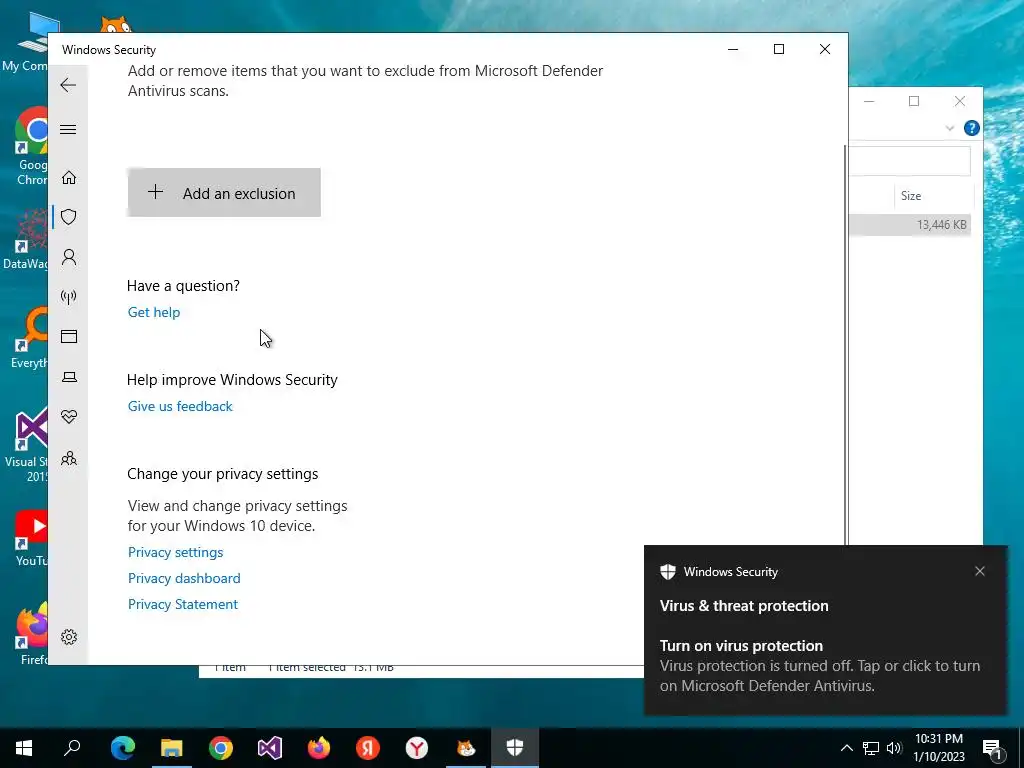Minimize the Windows Security window
Image resolution: width=1024 pixels, height=768 pixels.
(x=733, y=49)
